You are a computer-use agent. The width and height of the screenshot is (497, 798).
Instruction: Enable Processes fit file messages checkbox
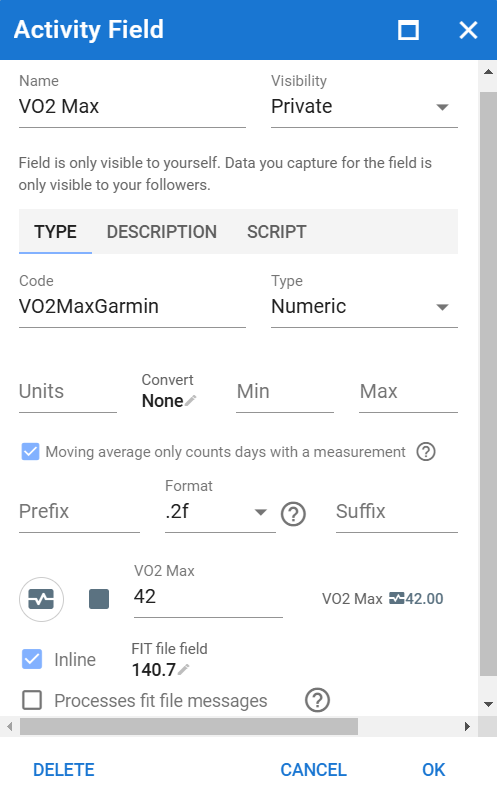[32, 700]
